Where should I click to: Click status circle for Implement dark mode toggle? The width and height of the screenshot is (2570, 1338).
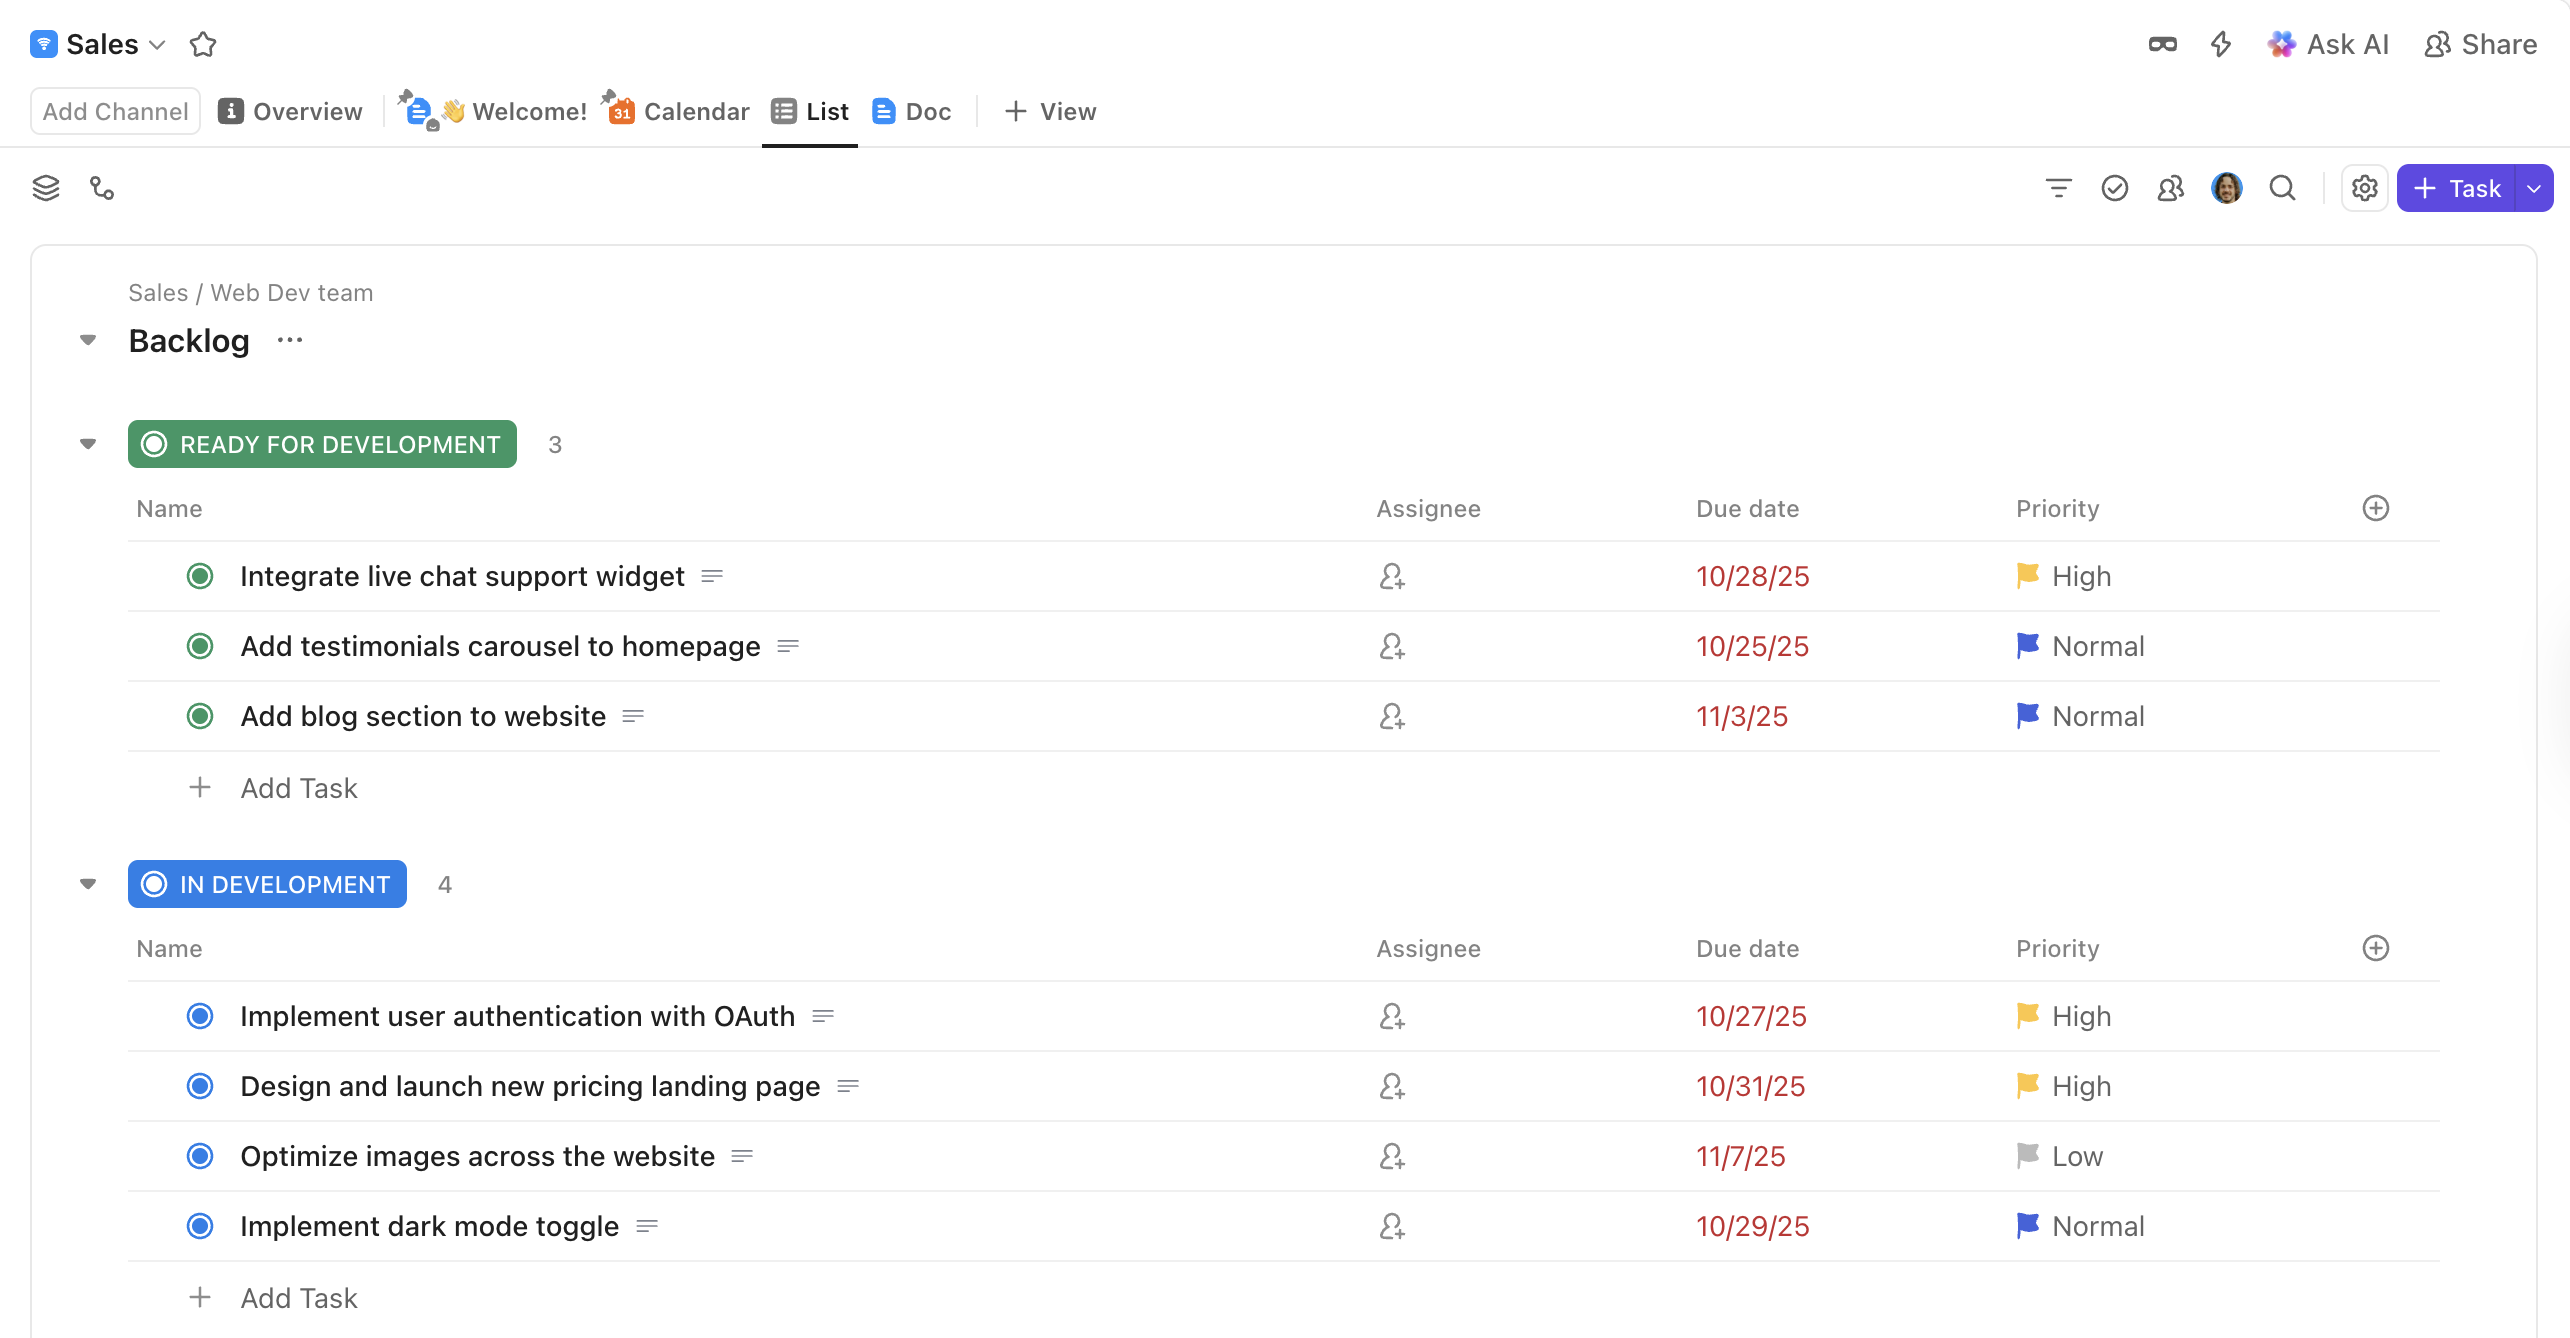pyautogui.click(x=199, y=1226)
